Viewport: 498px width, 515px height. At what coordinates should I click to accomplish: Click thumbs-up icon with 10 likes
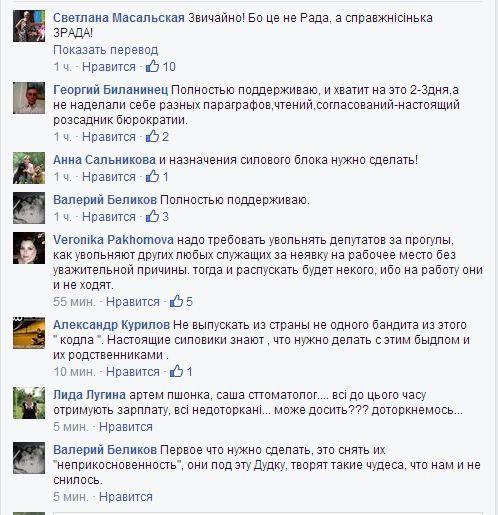tap(152, 66)
